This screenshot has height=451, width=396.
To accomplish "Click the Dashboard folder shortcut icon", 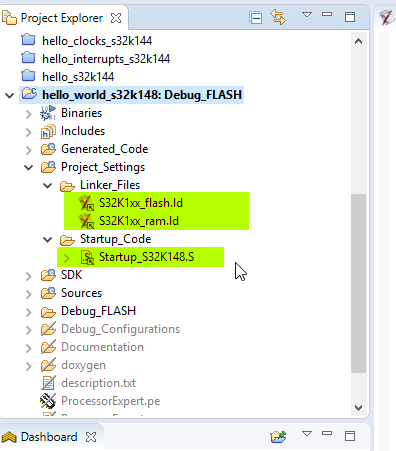I will (x=278, y=436).
